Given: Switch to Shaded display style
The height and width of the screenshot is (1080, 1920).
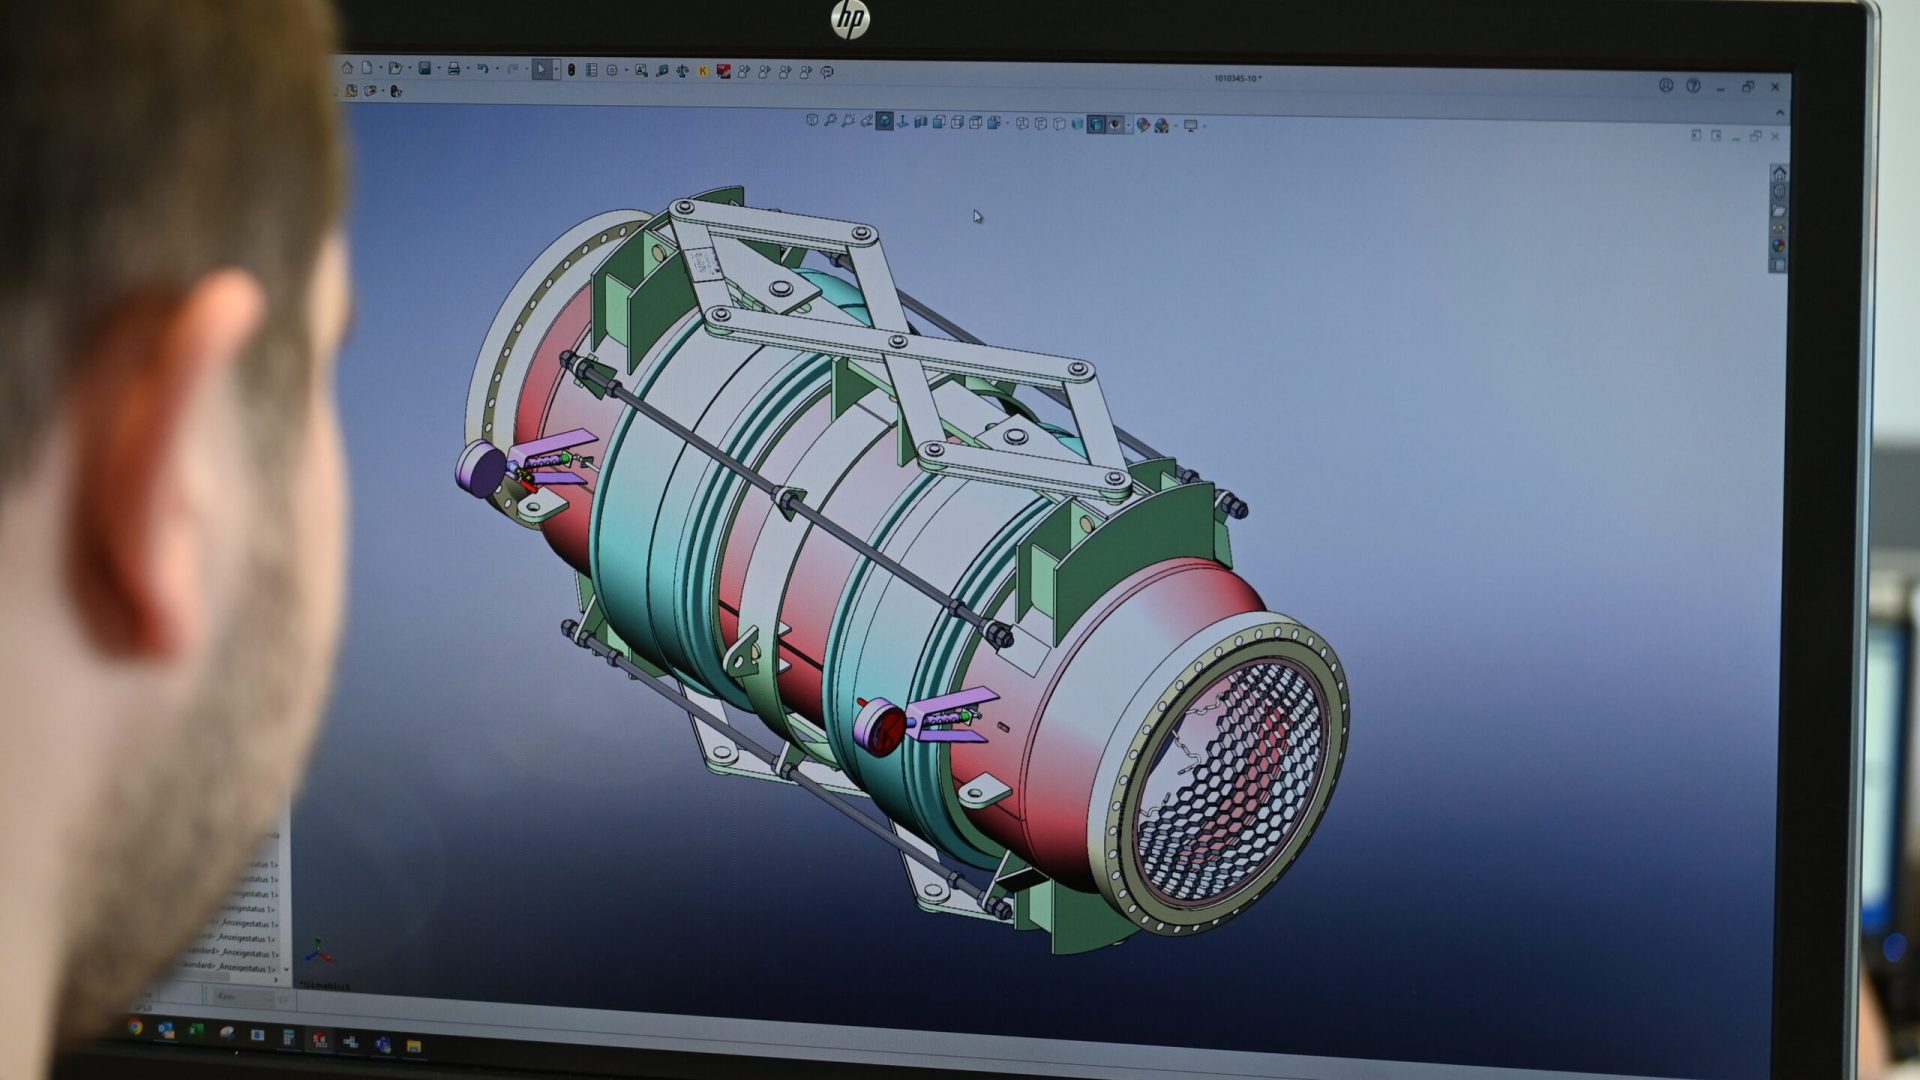Looking at the screenshot, I should click(x=1077, y=124).
